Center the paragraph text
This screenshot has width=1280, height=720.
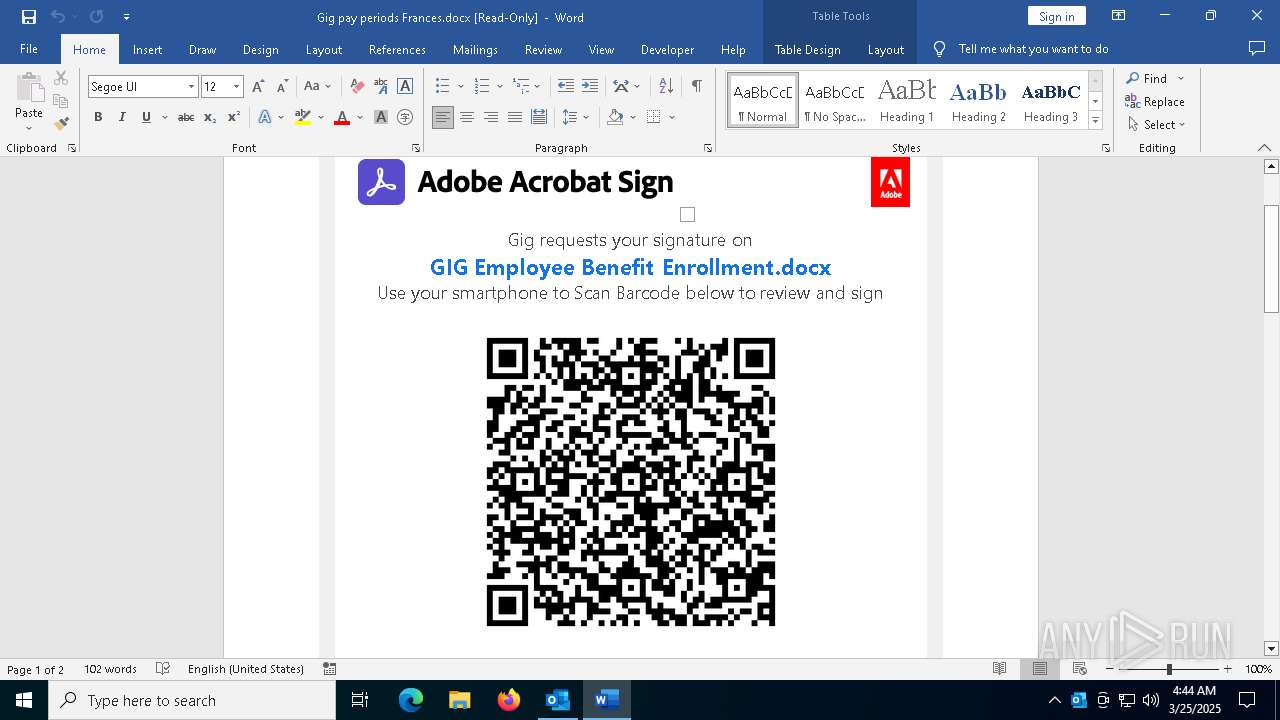point(467,117)
